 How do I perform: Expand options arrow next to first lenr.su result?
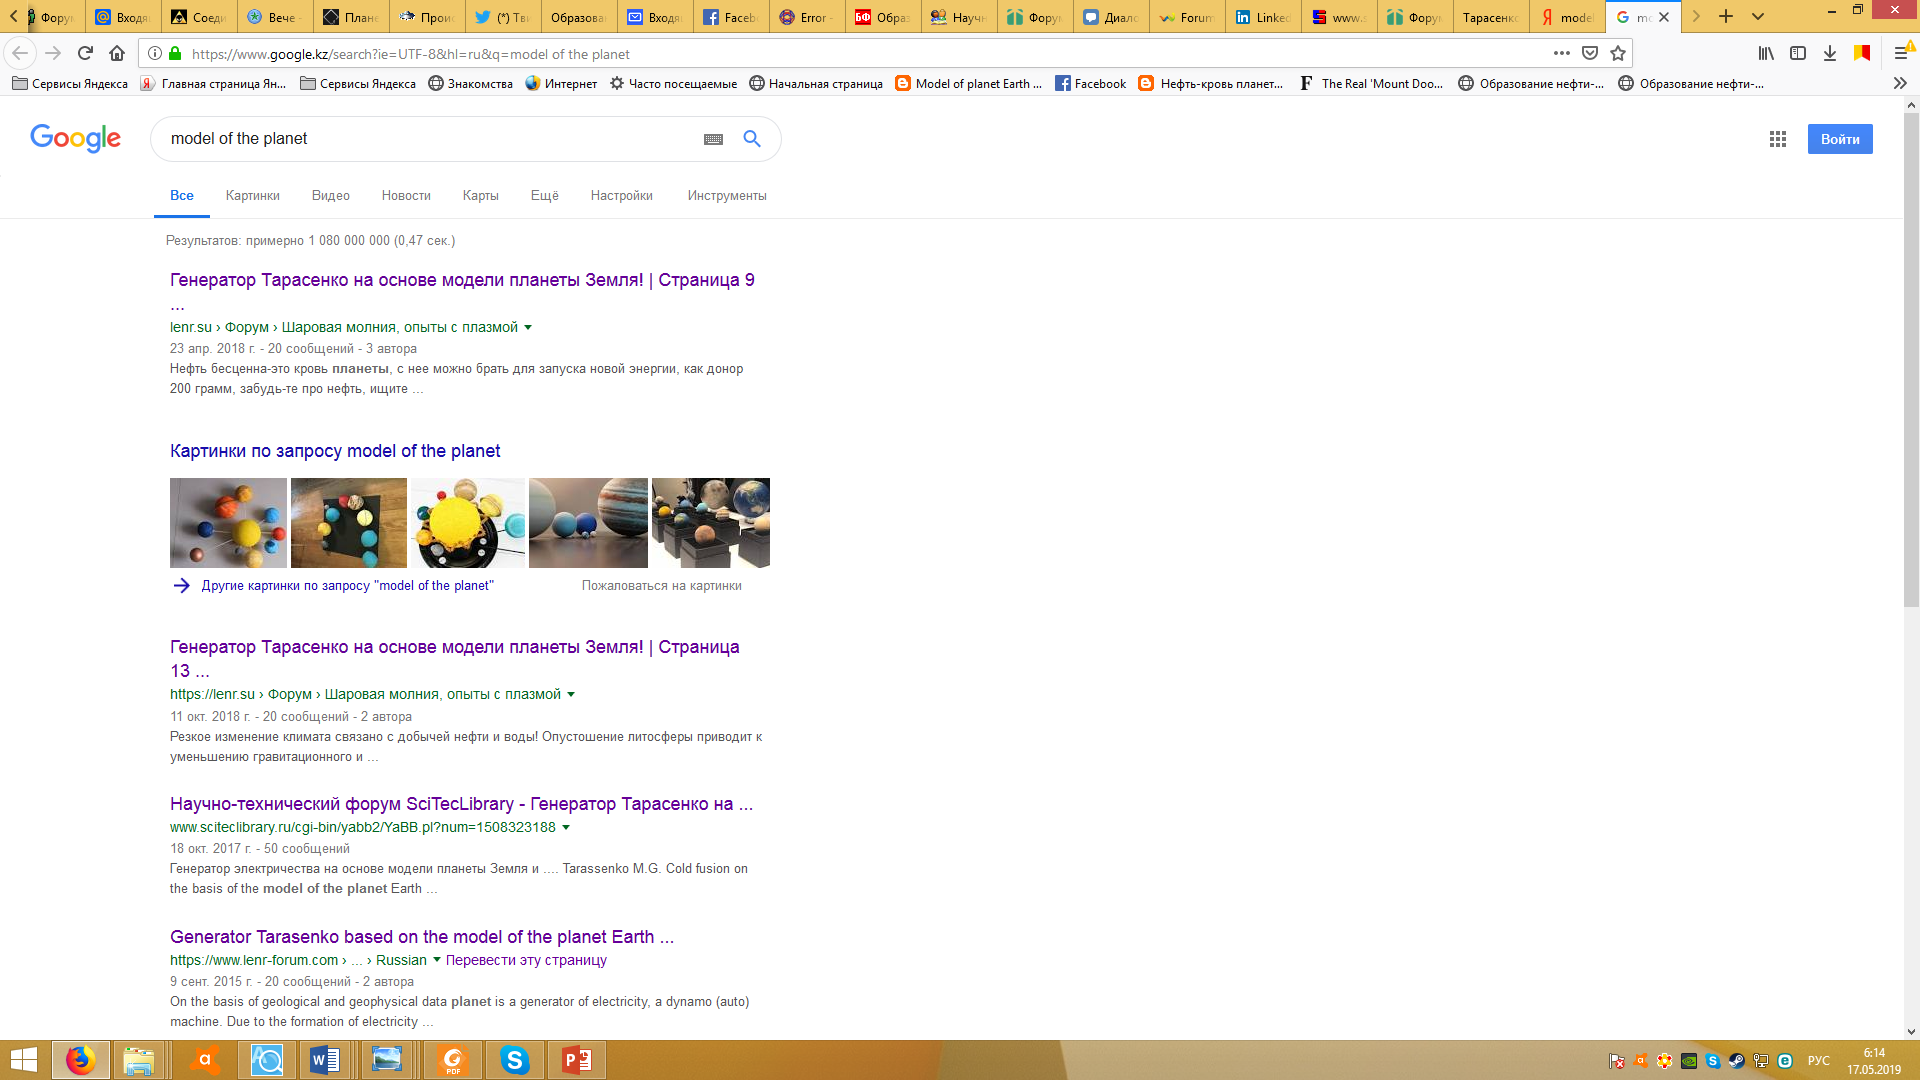(x=528, y=328)
